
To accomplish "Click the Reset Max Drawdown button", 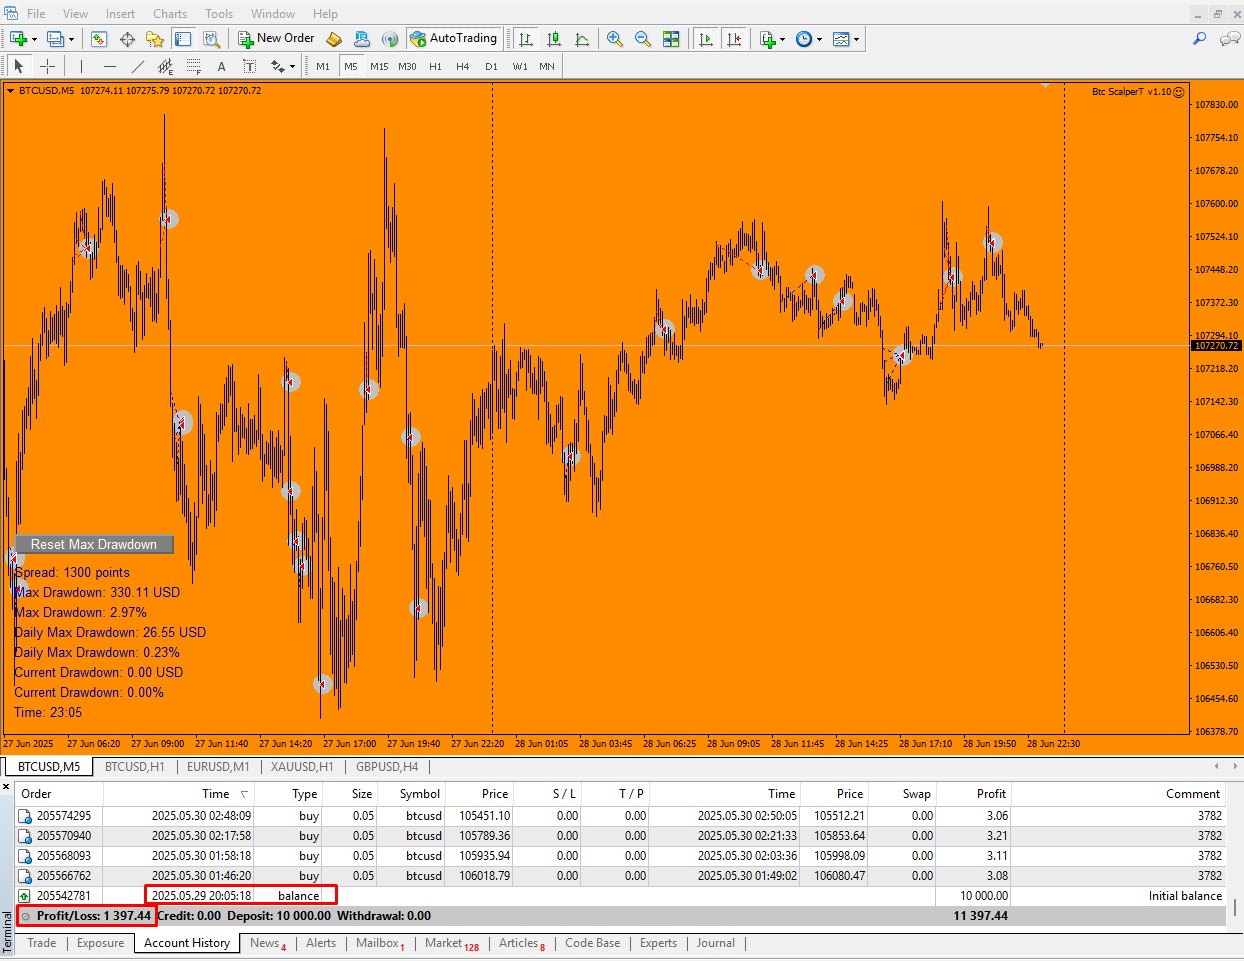I will [94, 544].
